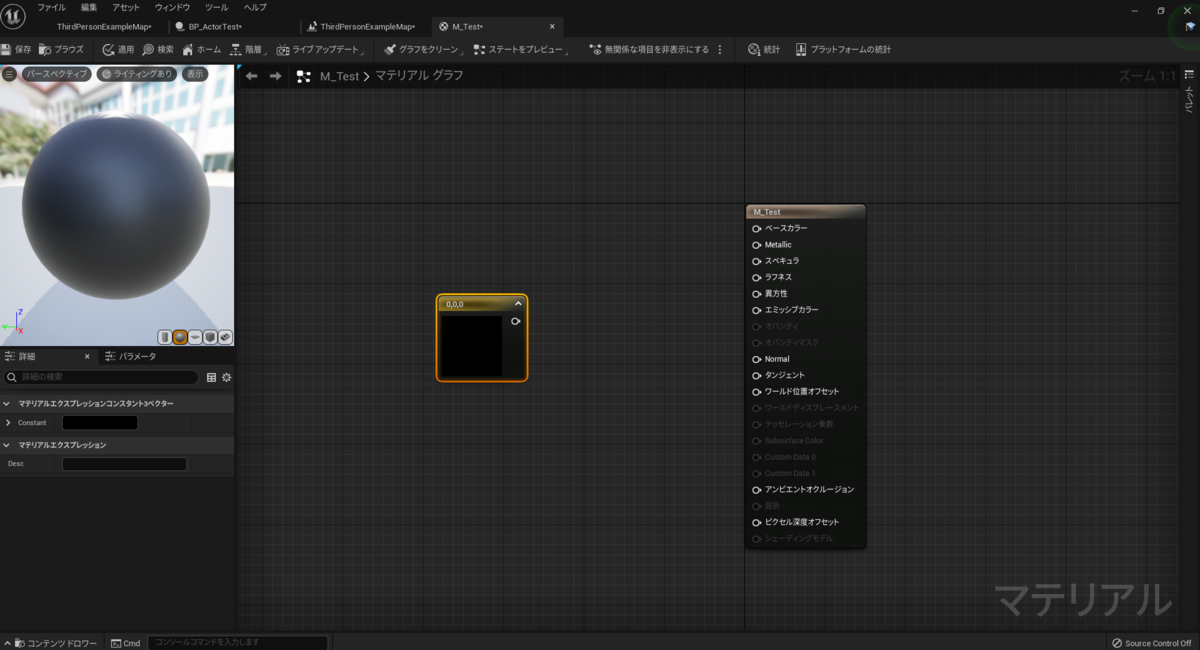Image resolution: width=1200 pixels, height=650 pixels.
Task: Open the ヘルプ menu
Action: pyautogui.click(x=255, y=7)
